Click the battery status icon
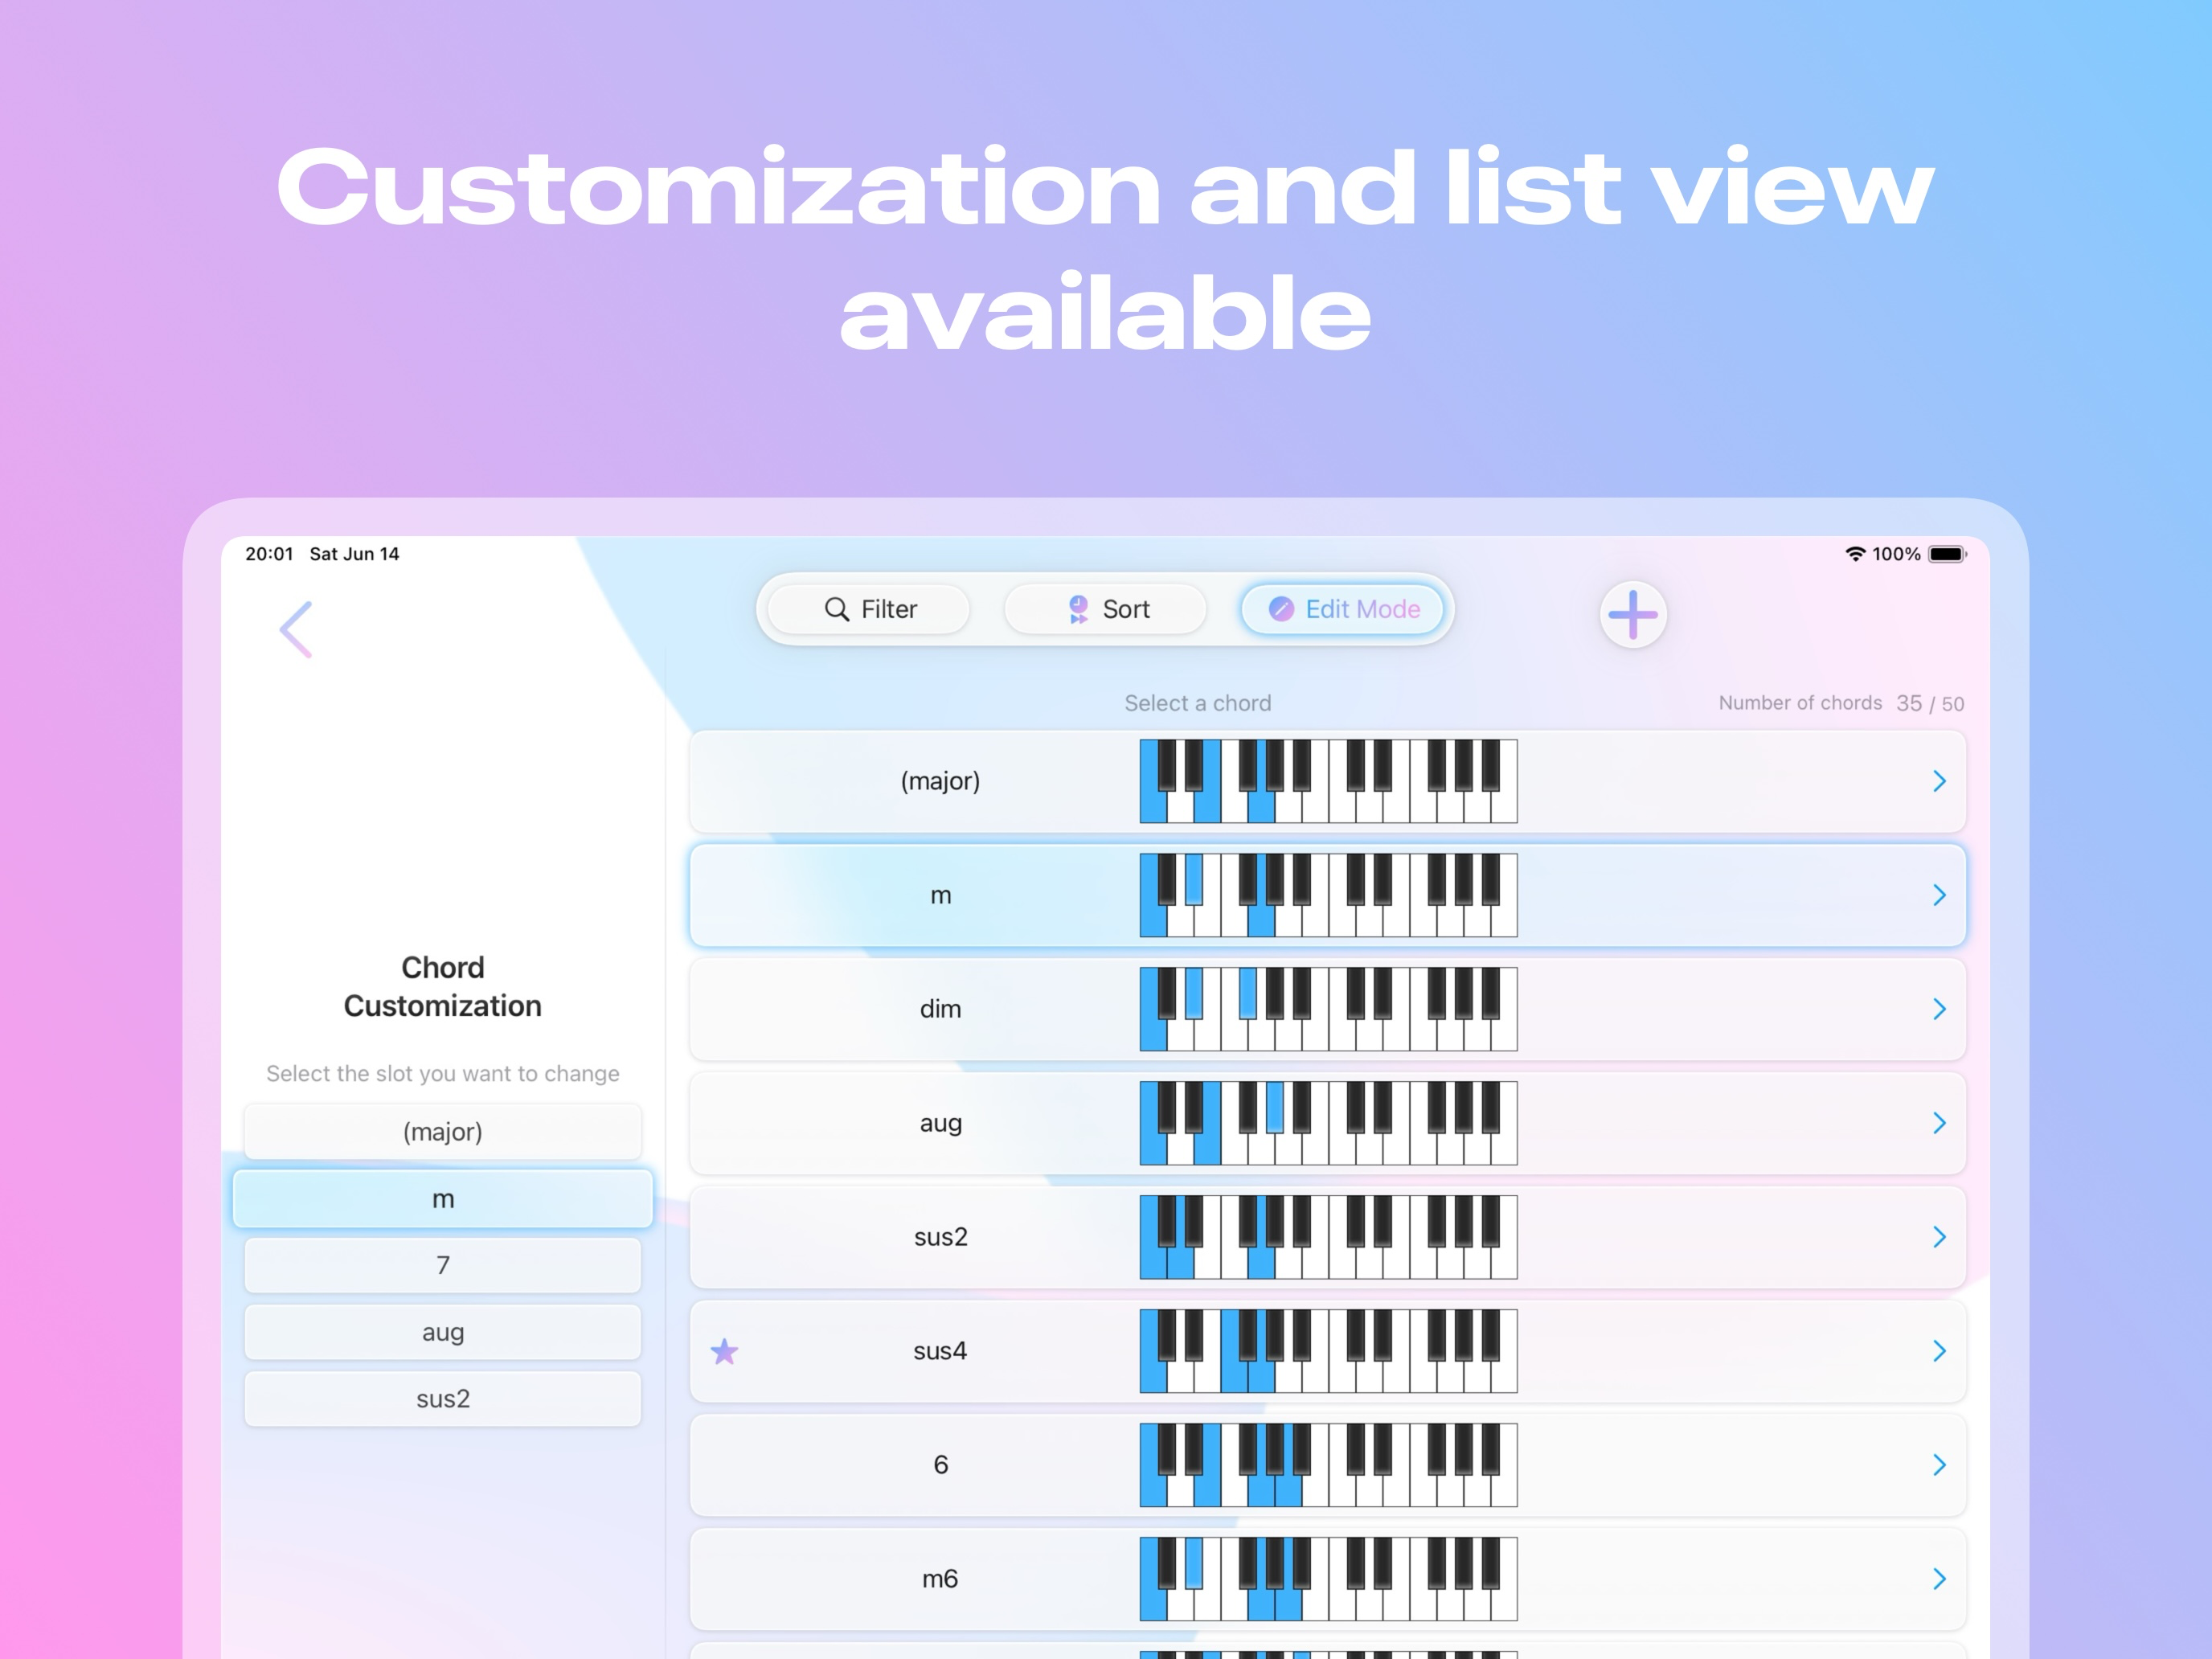Viewport: 2212px width, 1659px height. click(1947, 554)
